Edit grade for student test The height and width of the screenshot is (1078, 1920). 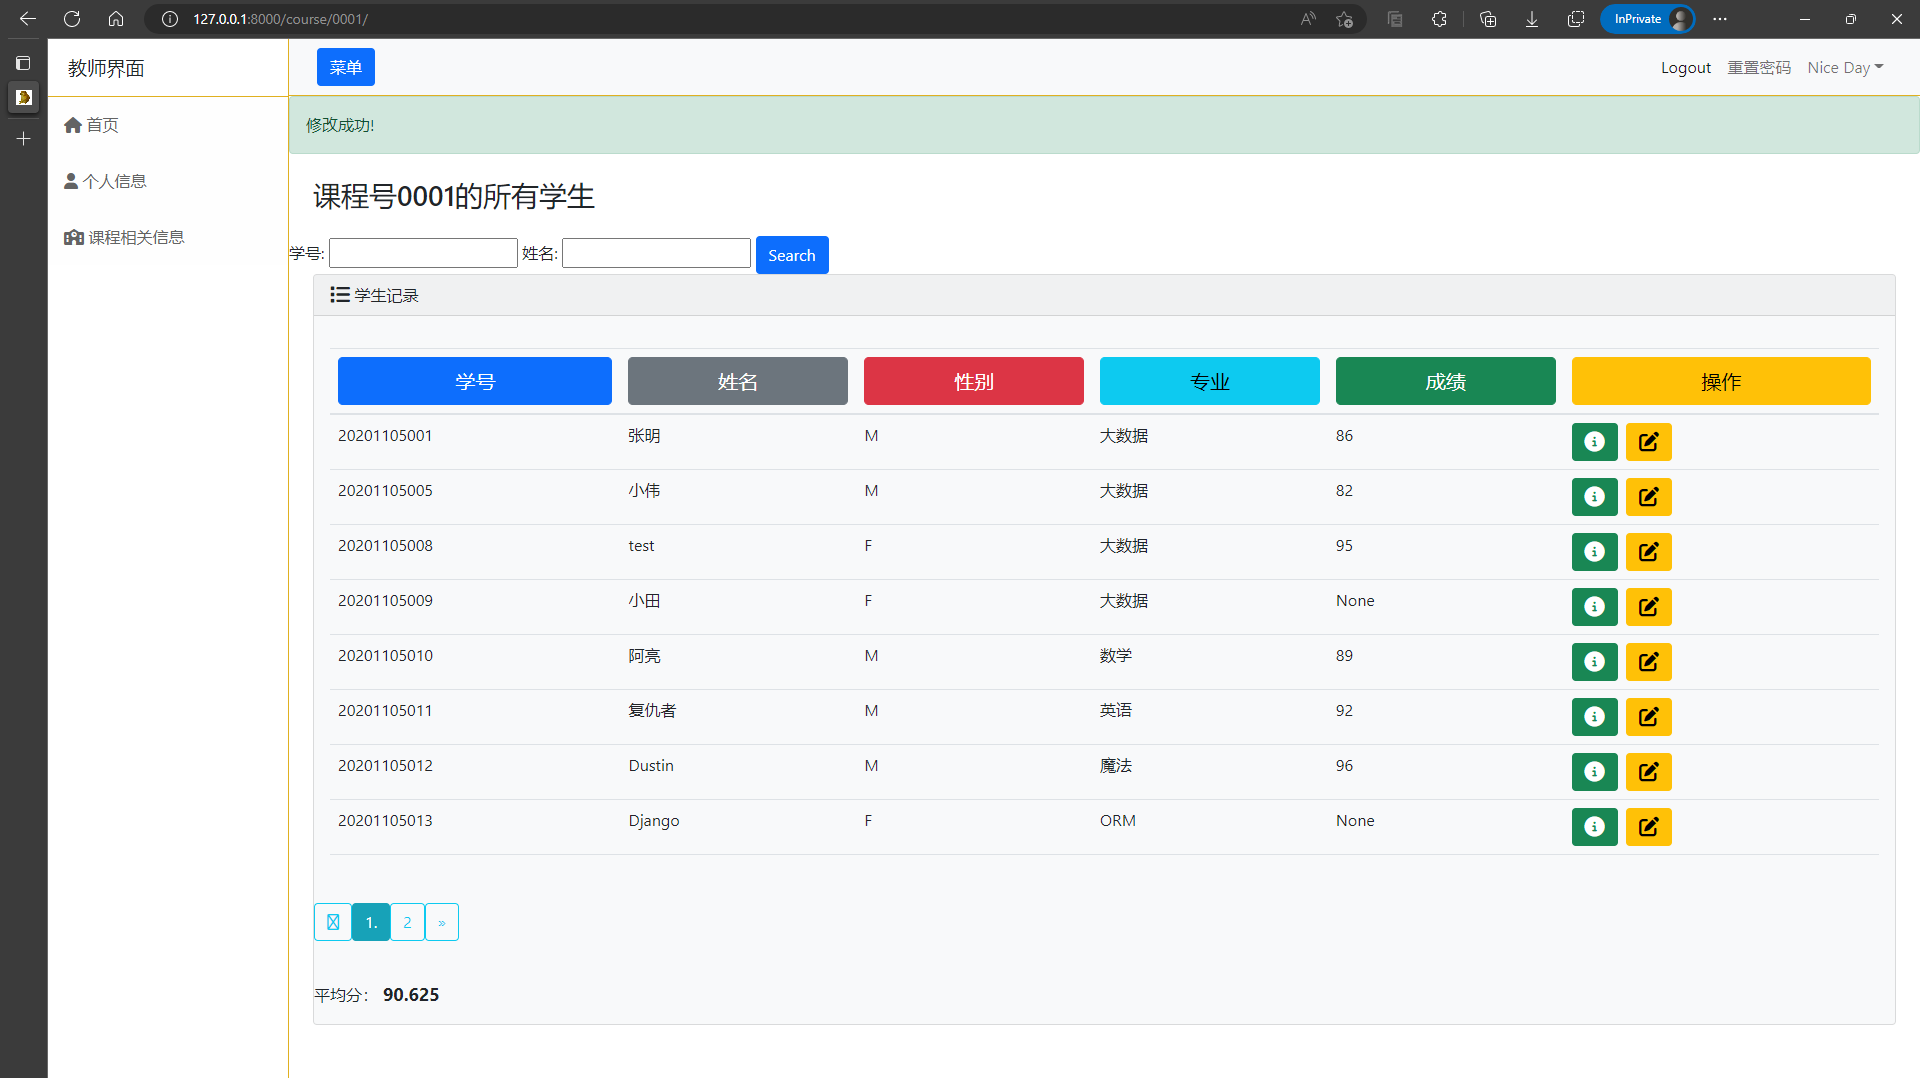[1648, 552]
